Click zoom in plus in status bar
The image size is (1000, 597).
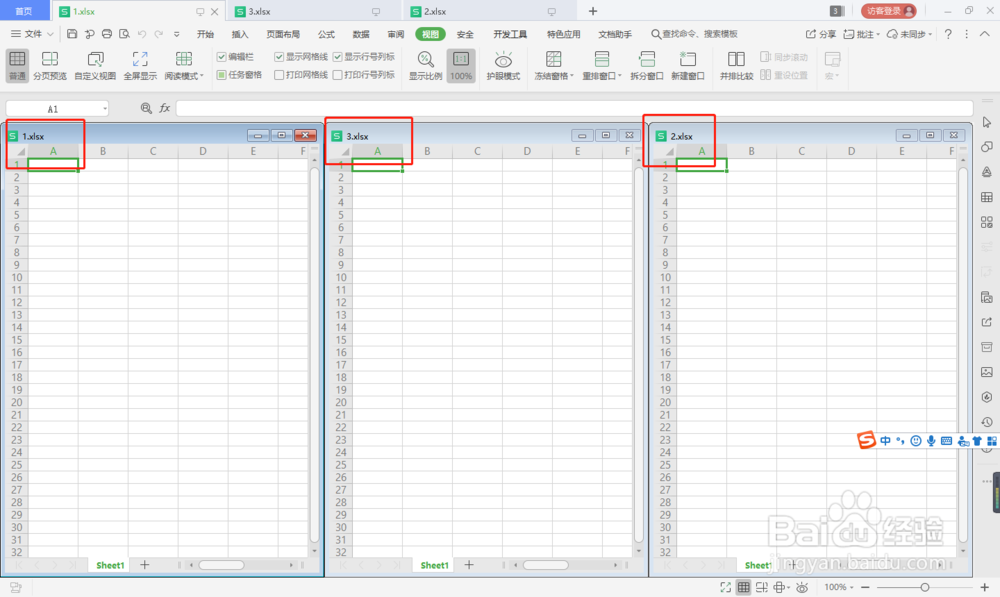point(984,587)
